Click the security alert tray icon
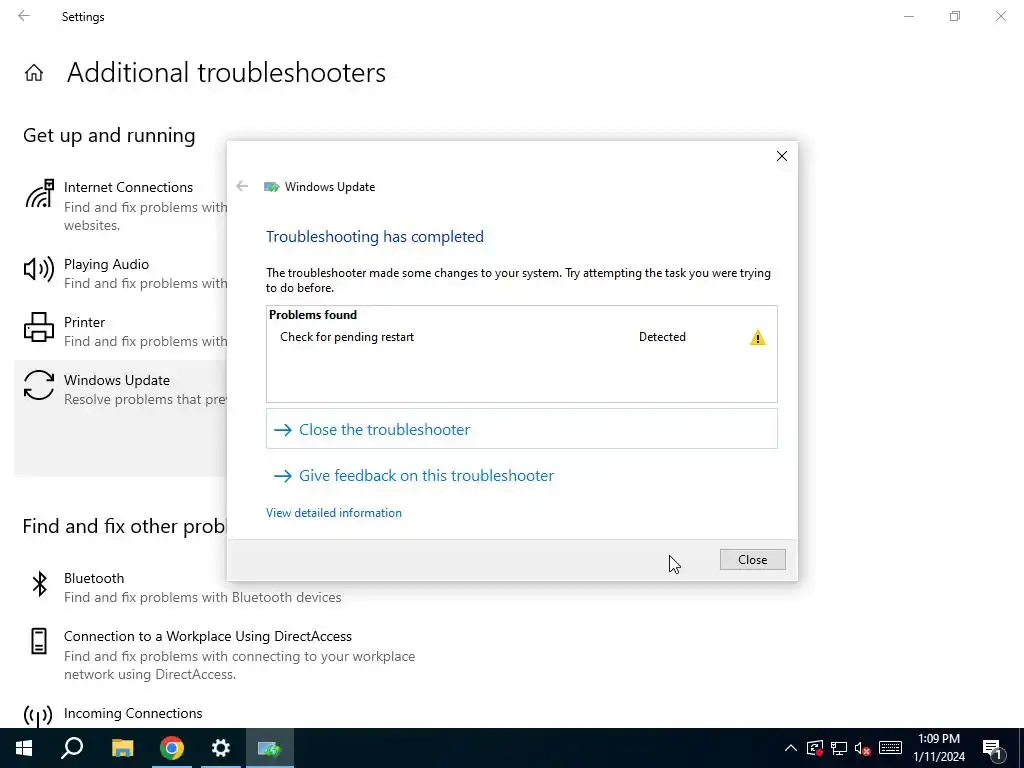Image resolution: width=1024 pixels, height=768 pixels. pos(814,748)
